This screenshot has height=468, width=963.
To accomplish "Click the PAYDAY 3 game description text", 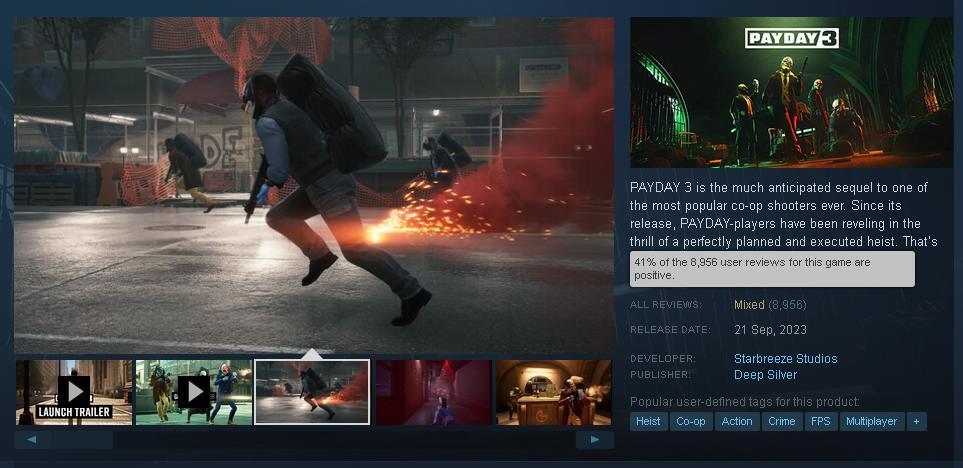I will coord(783,214).
